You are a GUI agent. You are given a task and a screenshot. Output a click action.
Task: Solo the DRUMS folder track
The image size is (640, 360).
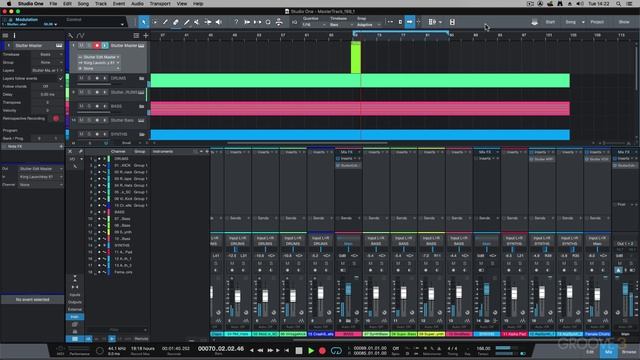(x=89, y=78)
